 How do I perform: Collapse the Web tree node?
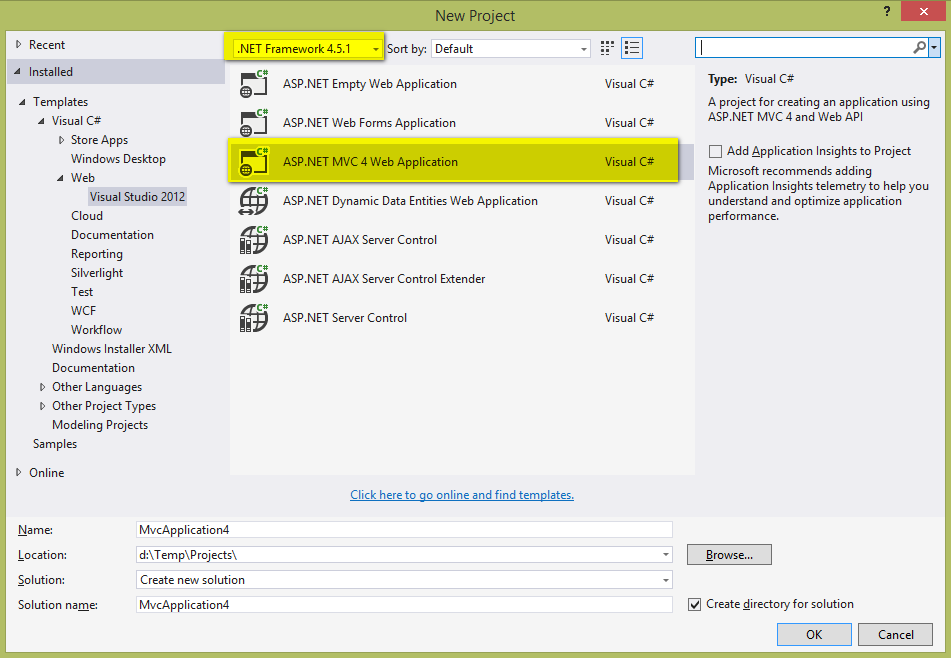coord(60,178)
